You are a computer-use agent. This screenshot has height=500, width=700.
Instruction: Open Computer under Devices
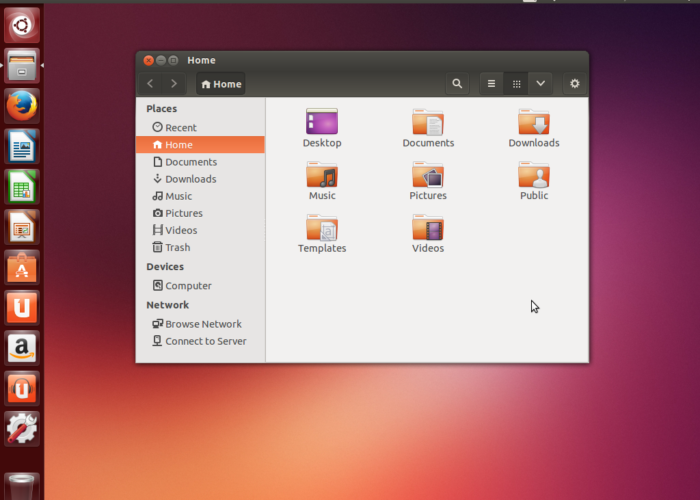click(x=188, y=285)
